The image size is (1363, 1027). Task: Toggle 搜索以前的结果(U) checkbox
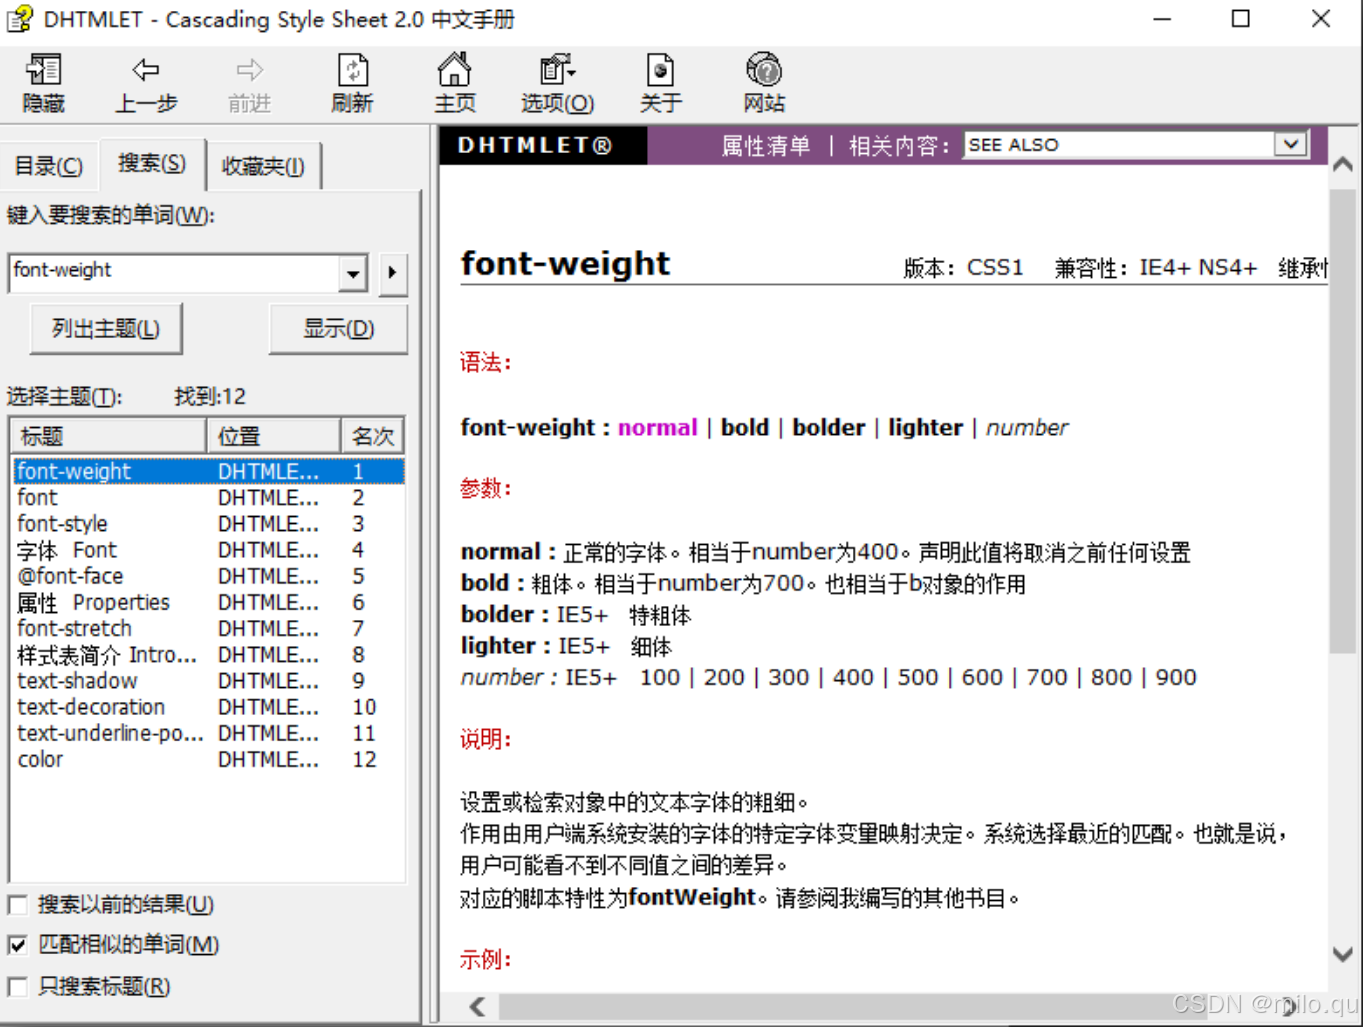click(x=17, y=906)
